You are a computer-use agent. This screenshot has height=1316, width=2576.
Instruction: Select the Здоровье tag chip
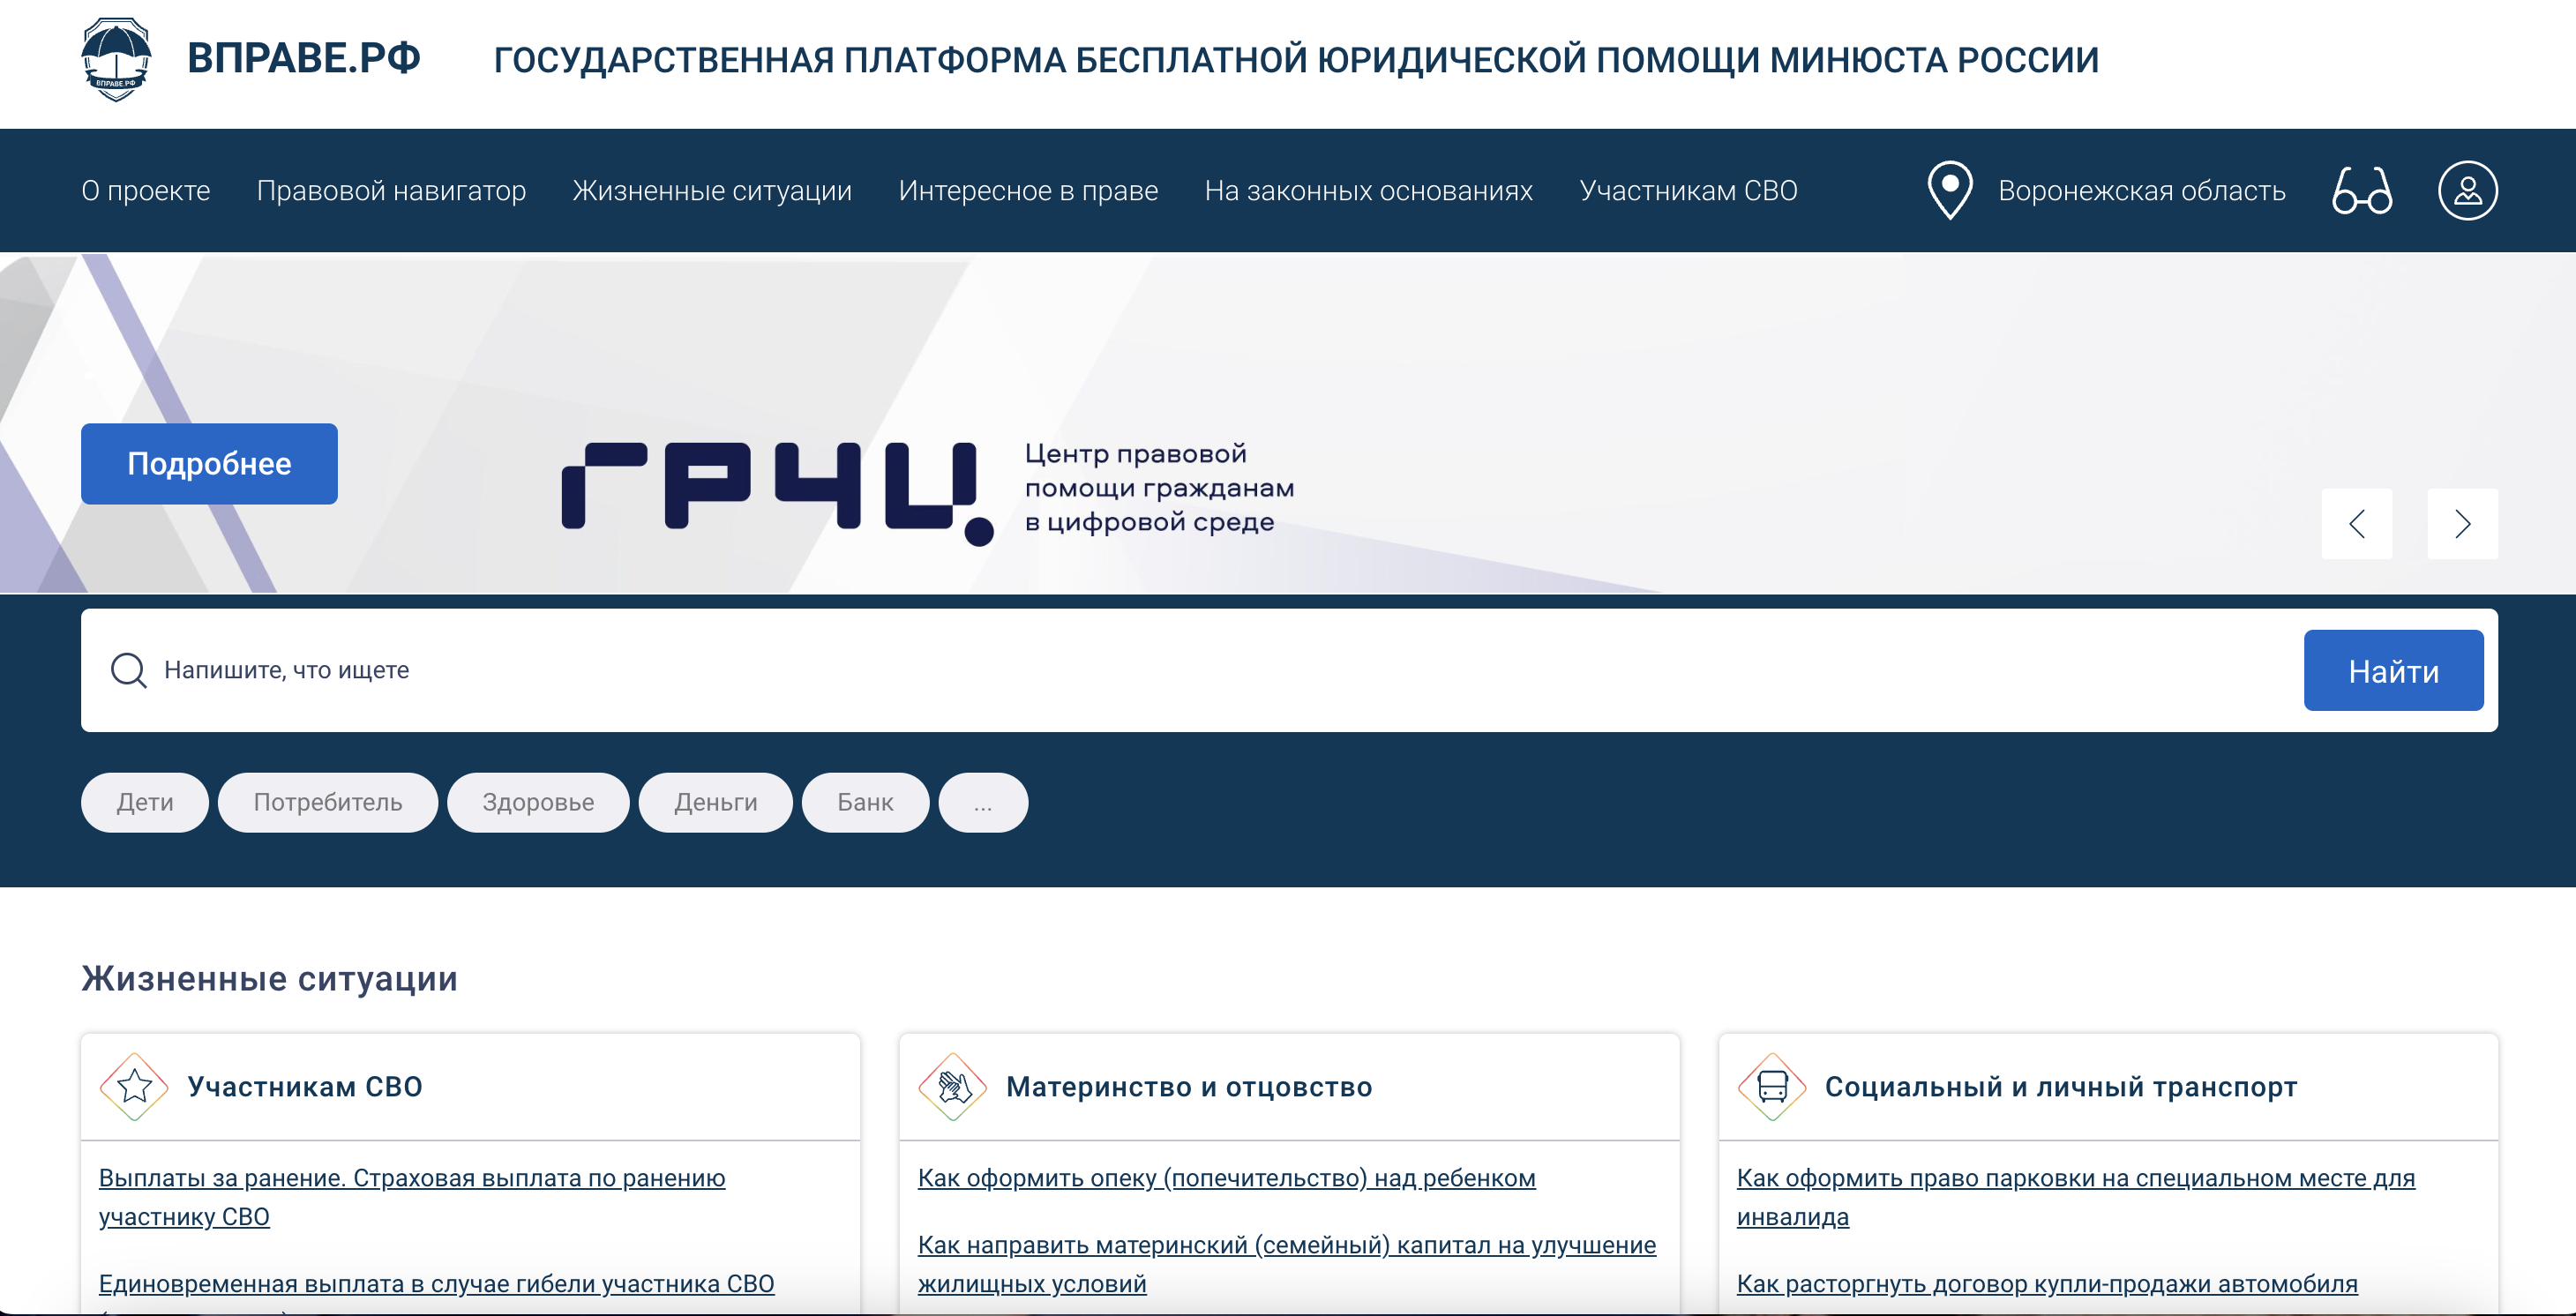[538, 802]
